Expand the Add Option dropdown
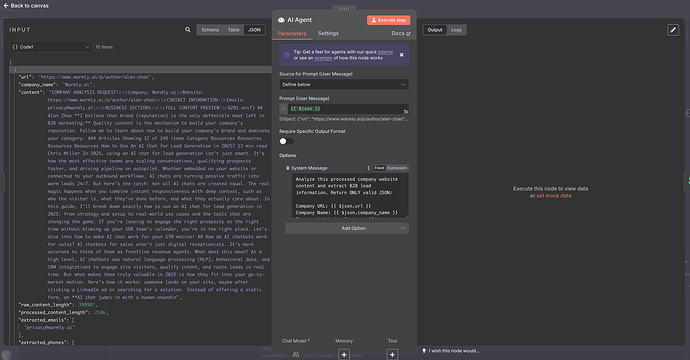690x360 pixels. (x=347, y=228)
